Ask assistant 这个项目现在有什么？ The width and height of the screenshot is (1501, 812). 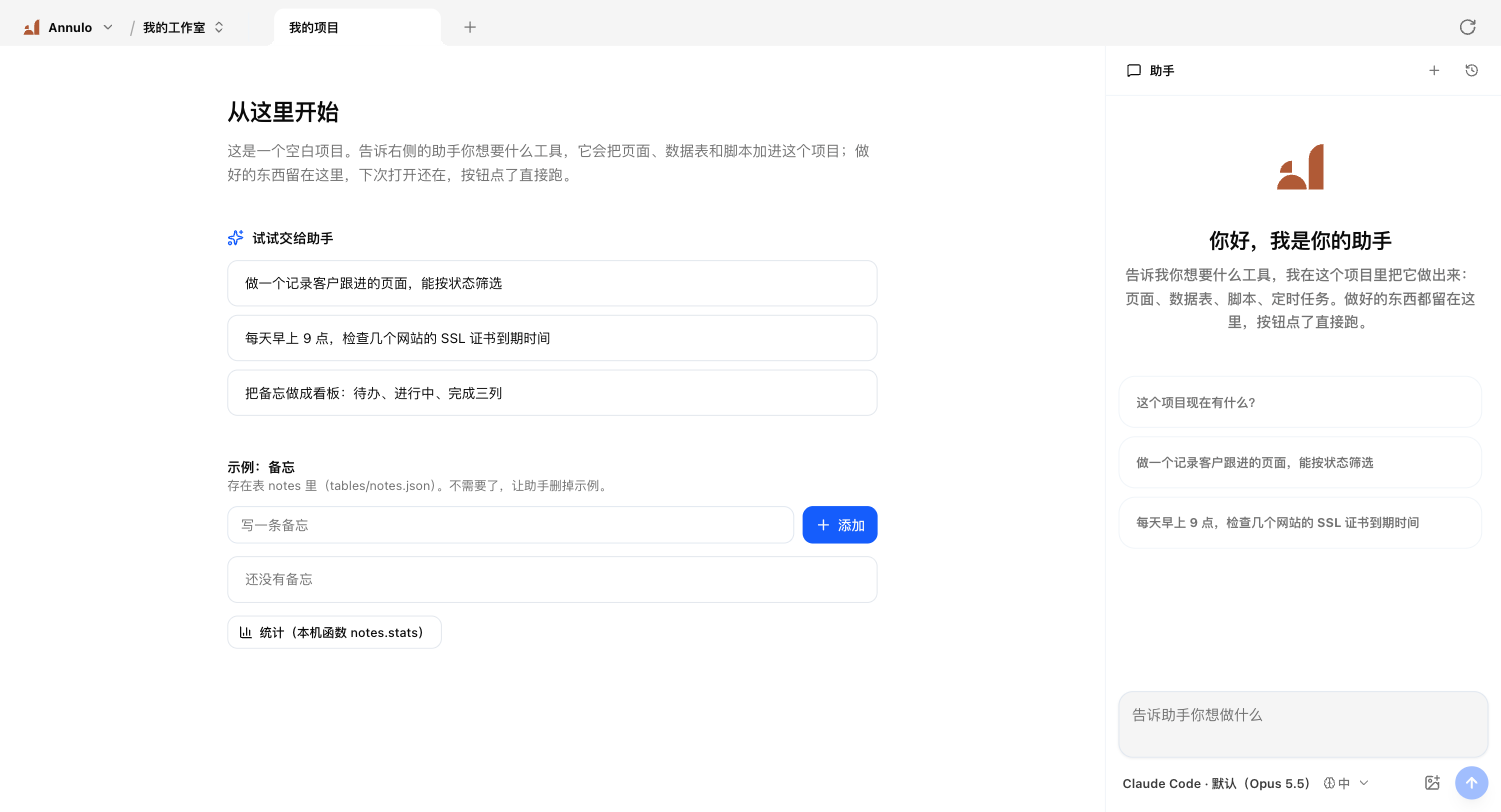click(1300, 402)
